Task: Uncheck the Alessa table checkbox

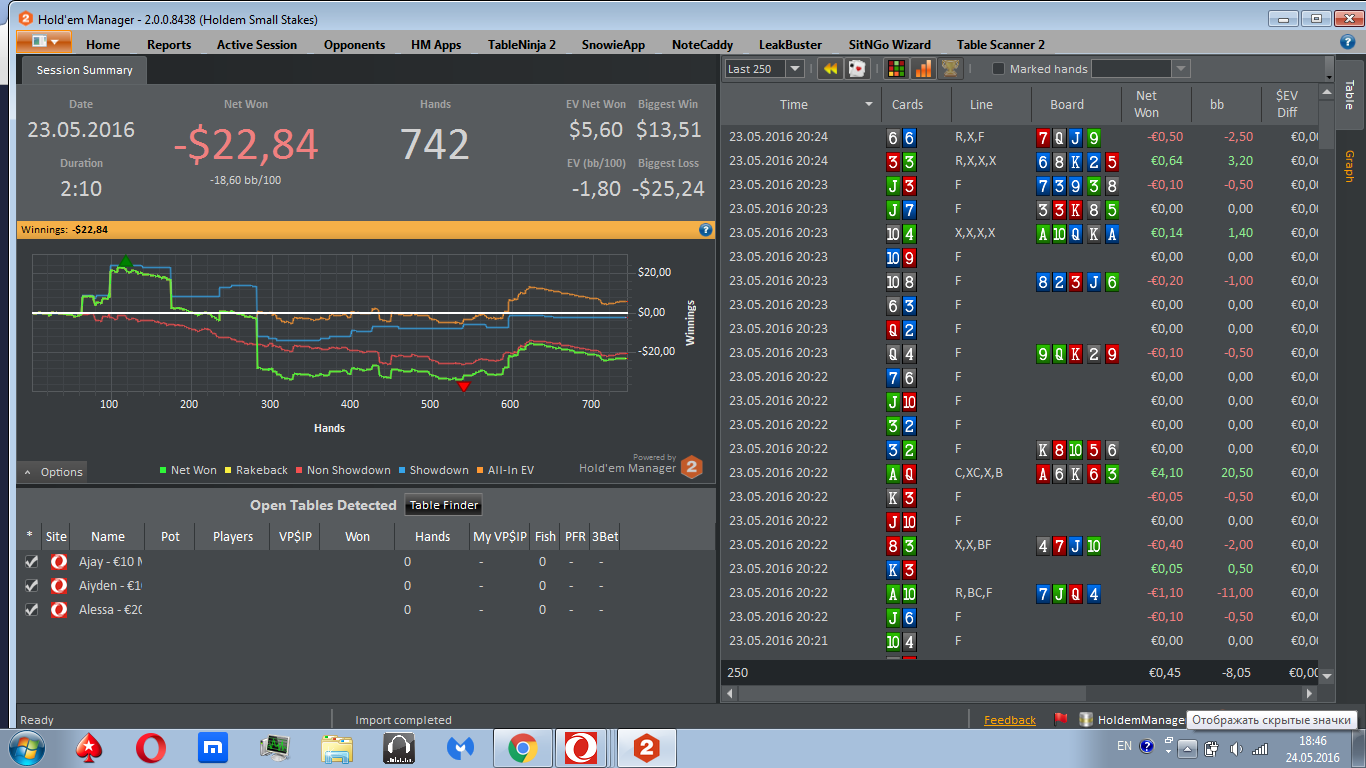Action: click(x=31, y=610)
